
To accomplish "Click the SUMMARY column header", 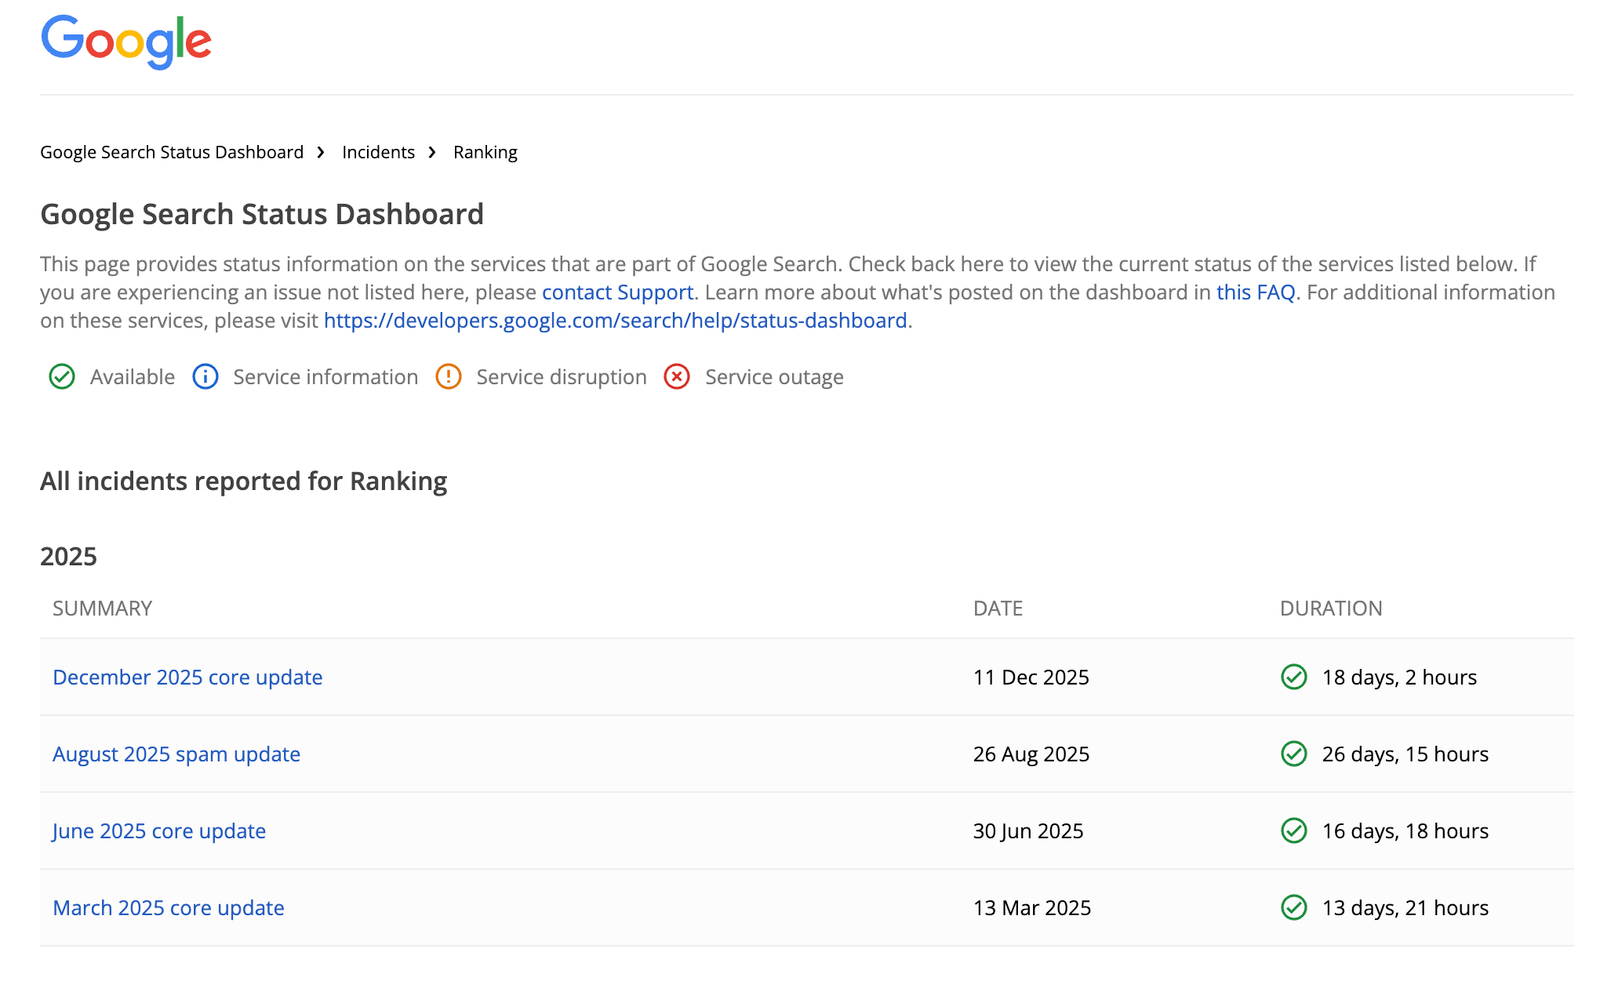I will coord(102,608).
